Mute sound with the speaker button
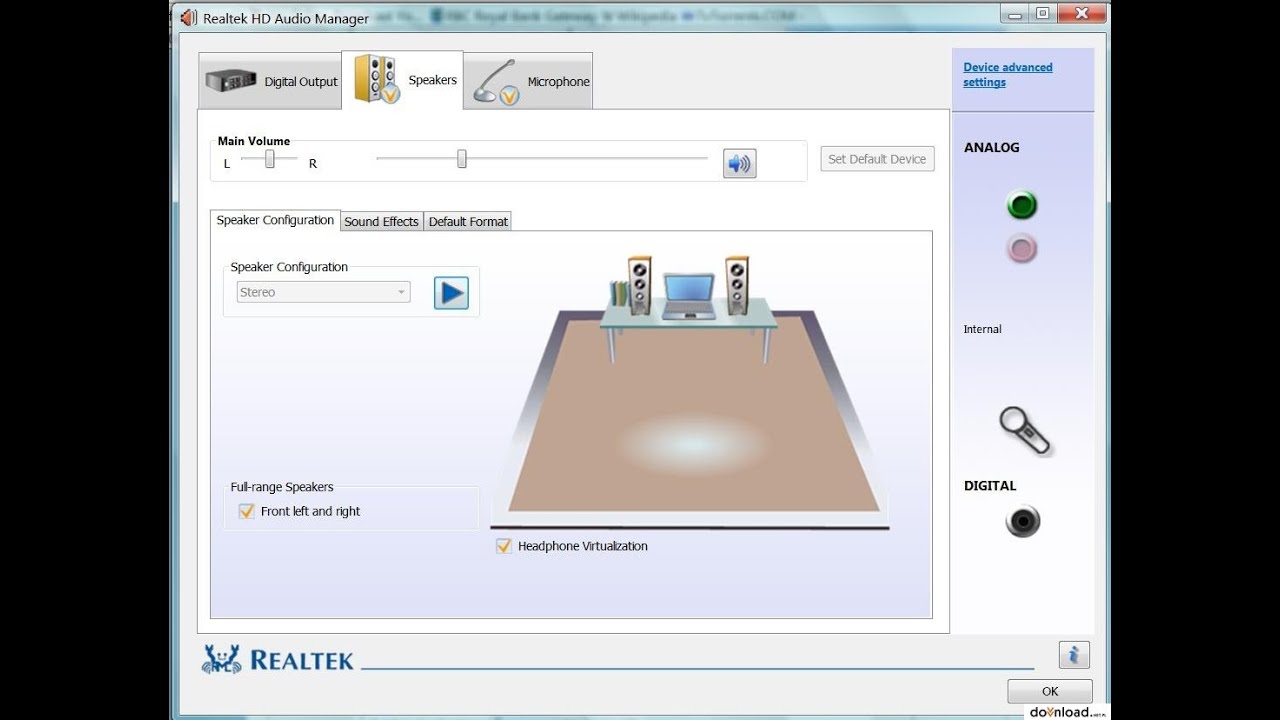 (x=739, y=163)
